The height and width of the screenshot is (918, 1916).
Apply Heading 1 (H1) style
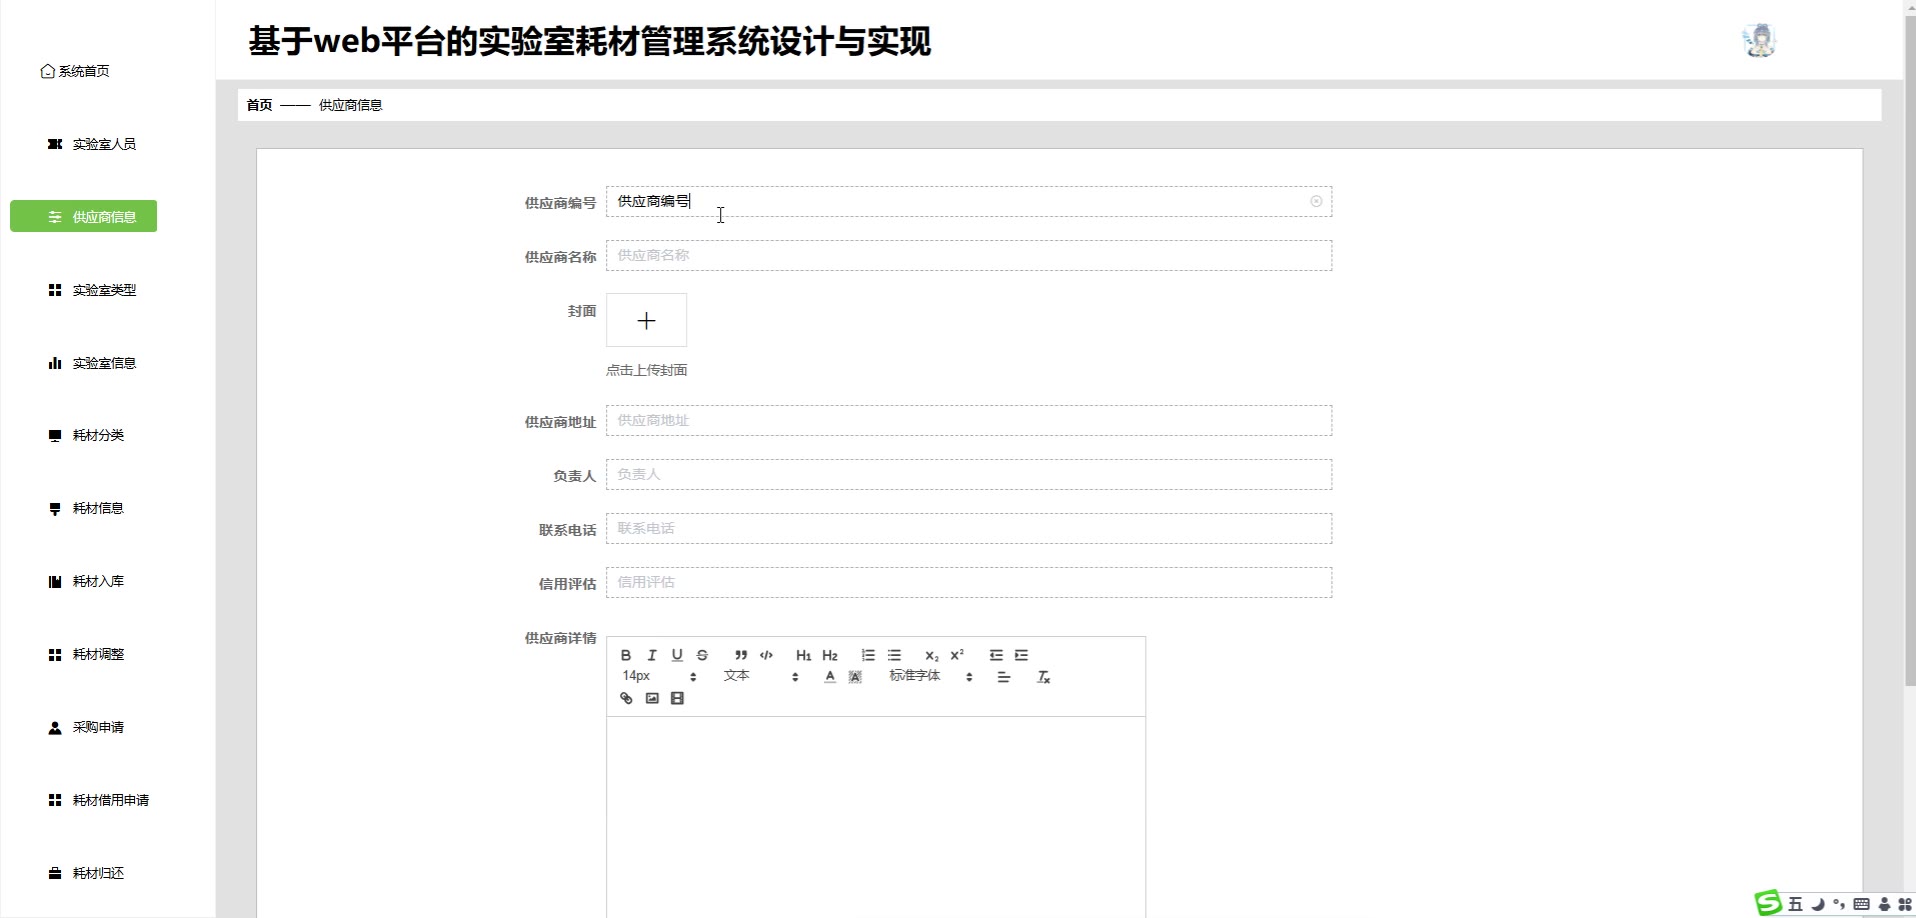pos(804,655)
